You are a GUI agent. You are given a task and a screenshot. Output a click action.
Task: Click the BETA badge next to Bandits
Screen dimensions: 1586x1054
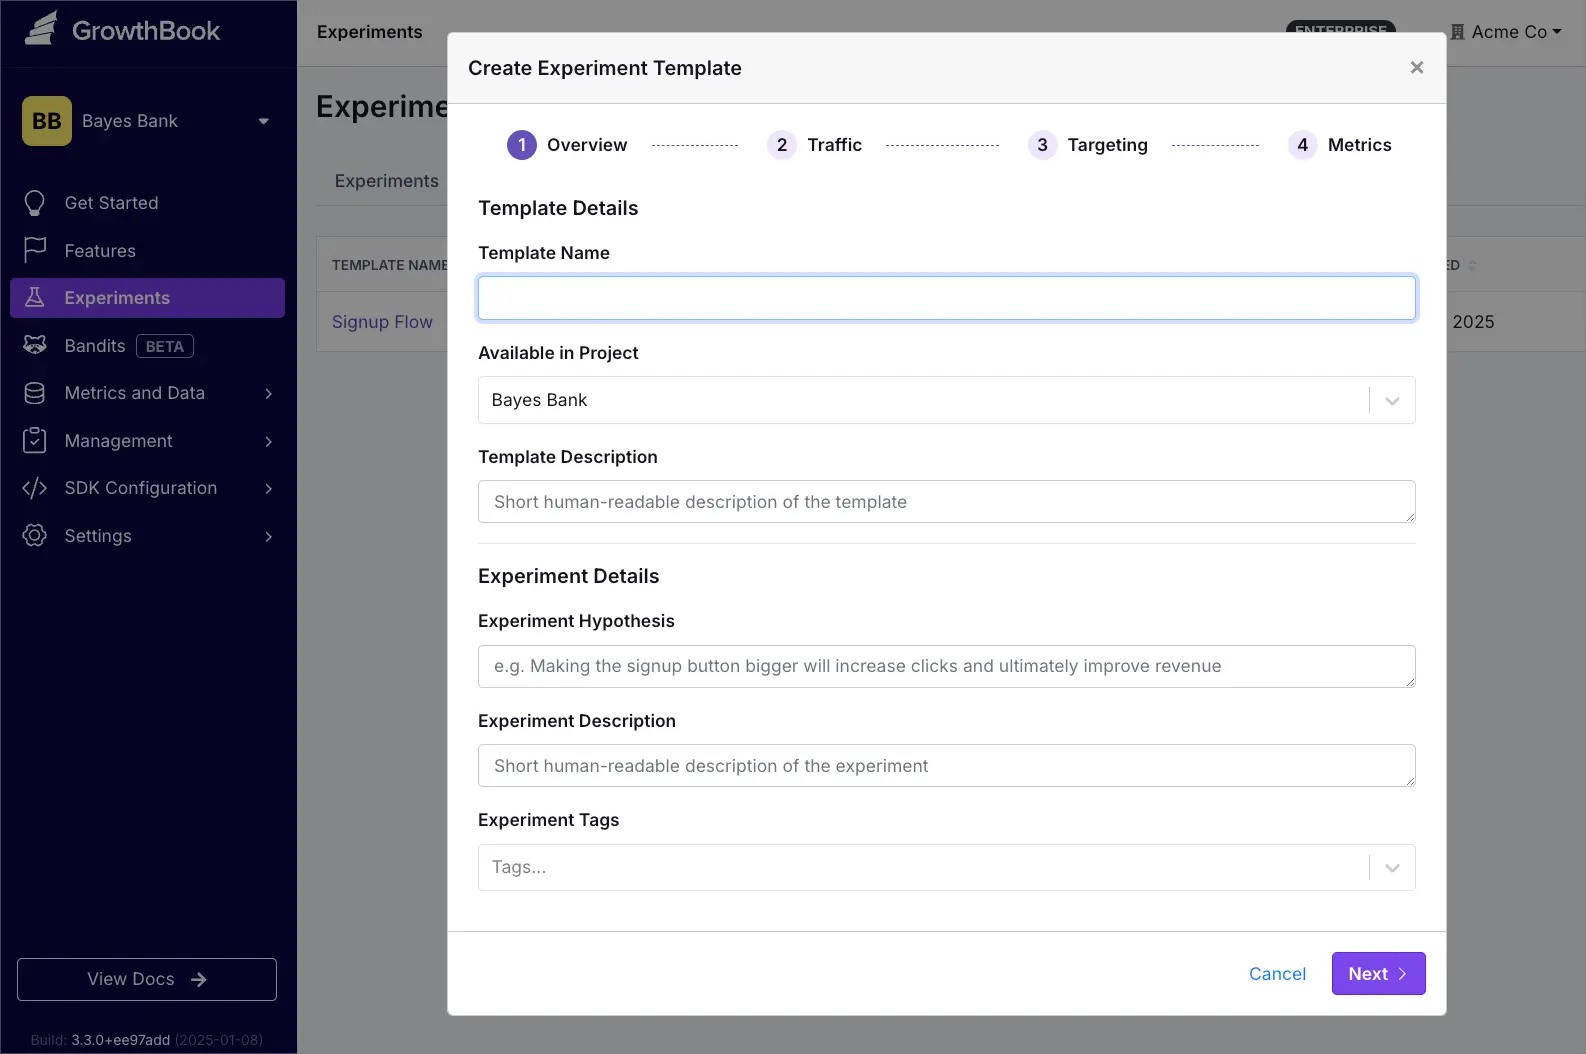165,346
